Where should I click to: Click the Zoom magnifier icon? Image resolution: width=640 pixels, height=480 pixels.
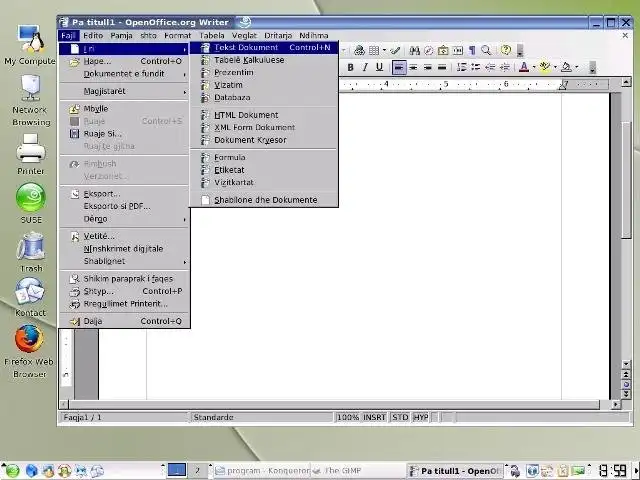486,51
